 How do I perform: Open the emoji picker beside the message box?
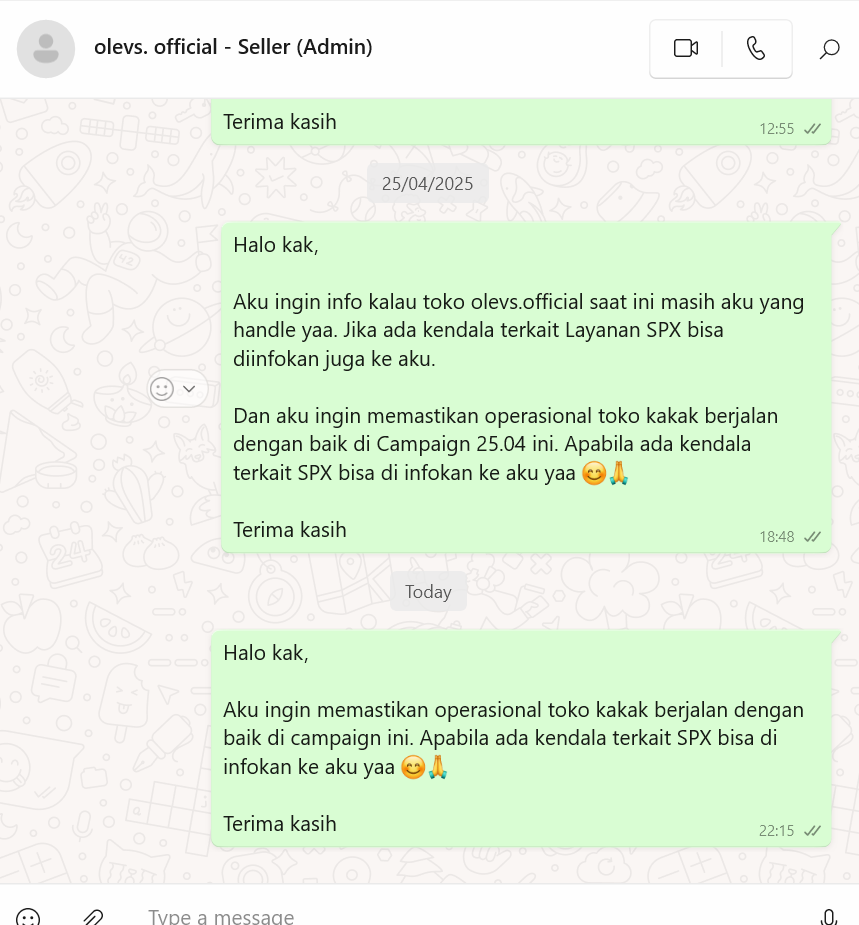click(28, 917)
